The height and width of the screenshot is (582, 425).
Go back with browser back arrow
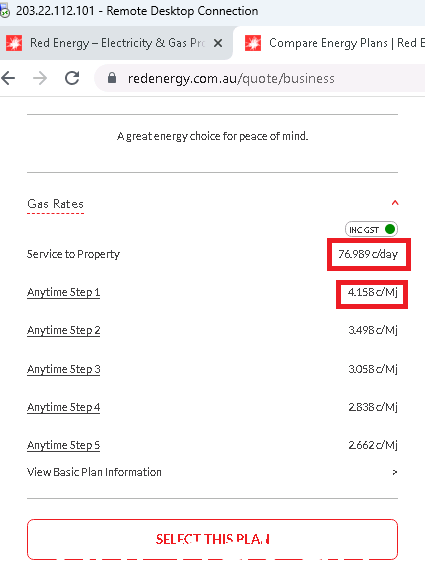tap(8, 78)
